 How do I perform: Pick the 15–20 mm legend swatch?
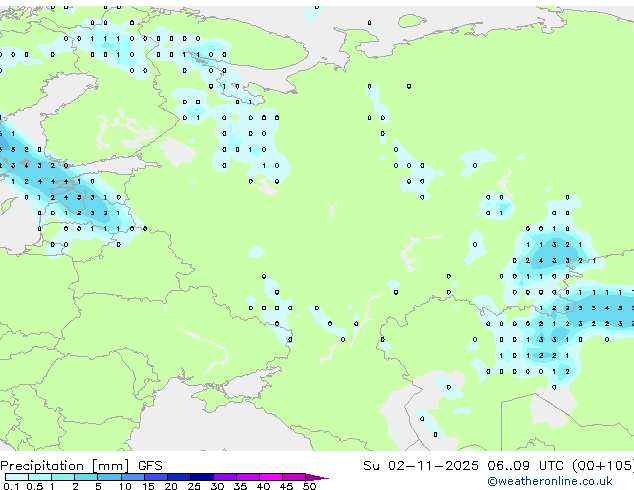point(155,477)
